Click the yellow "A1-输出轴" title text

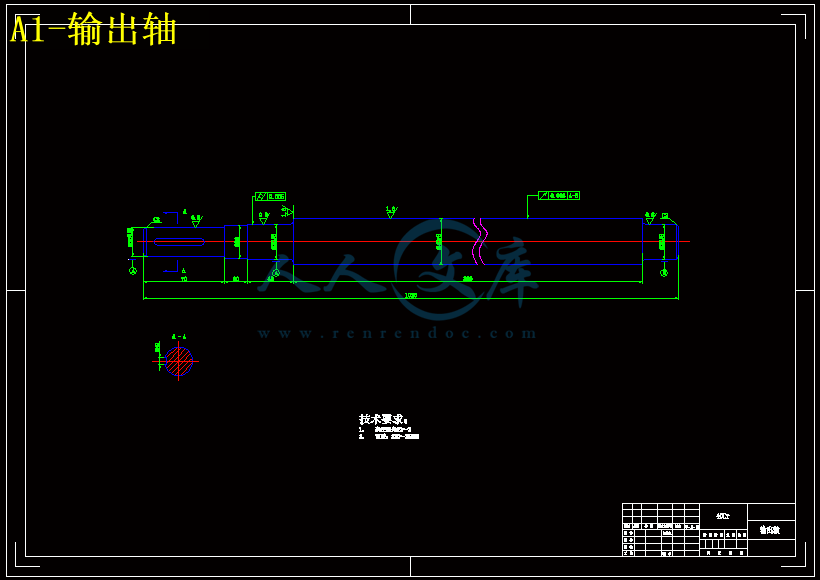(93, 30)
